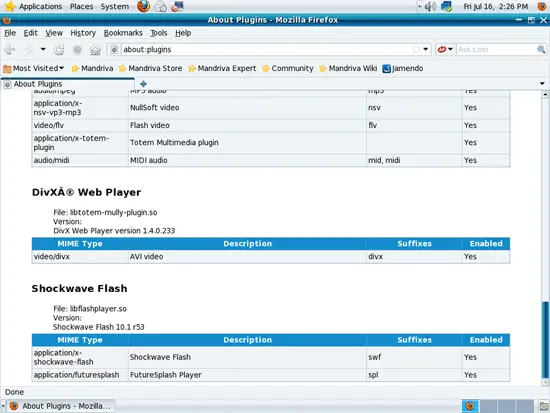Reload the current page
The width and height of the screenshot is (550, 413).
click(x=59, y=49)
